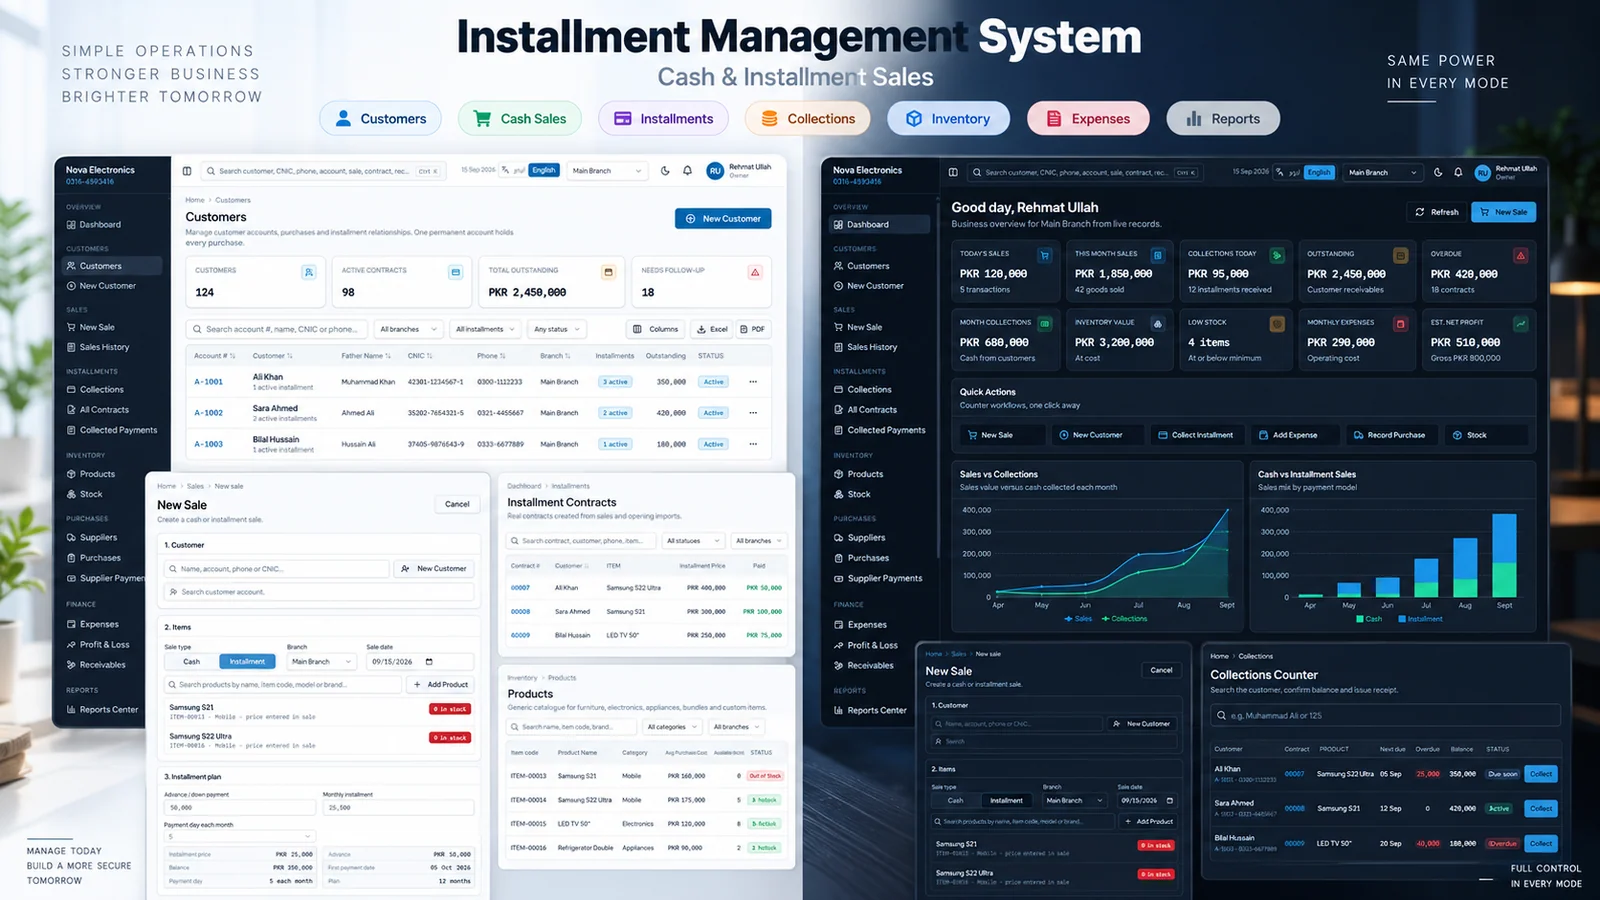Open the All branches filter in customers list
Screen dimensions: 1600x900
click(x=408, y=329)
